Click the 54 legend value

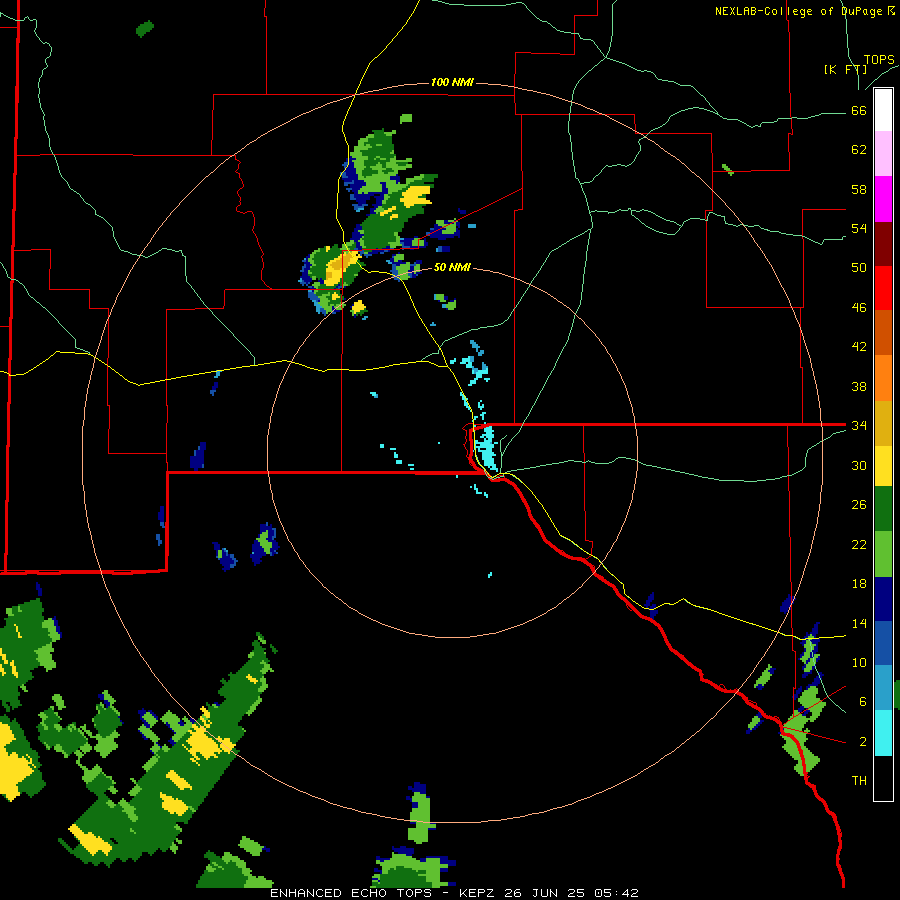pos(859,228)
